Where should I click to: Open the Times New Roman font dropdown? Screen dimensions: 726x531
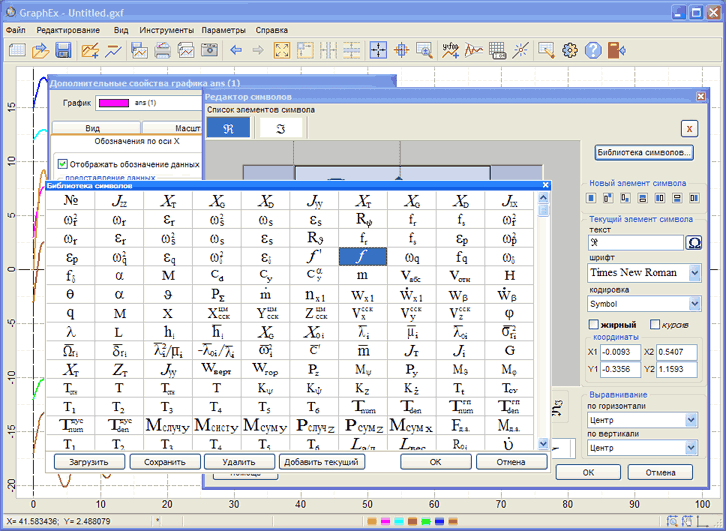coord(695,273)
